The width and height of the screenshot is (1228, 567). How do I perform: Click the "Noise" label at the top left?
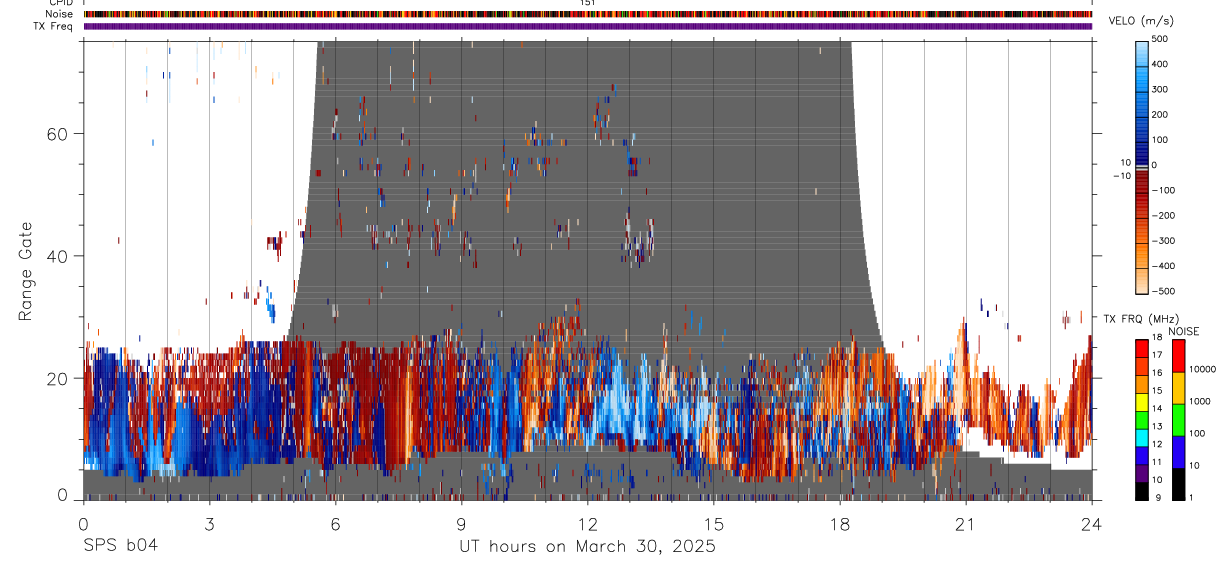pos(60,14)
